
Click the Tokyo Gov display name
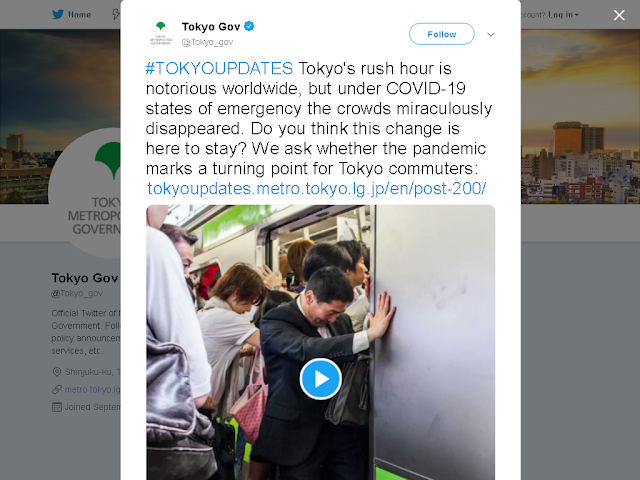[x=211, y=27]
